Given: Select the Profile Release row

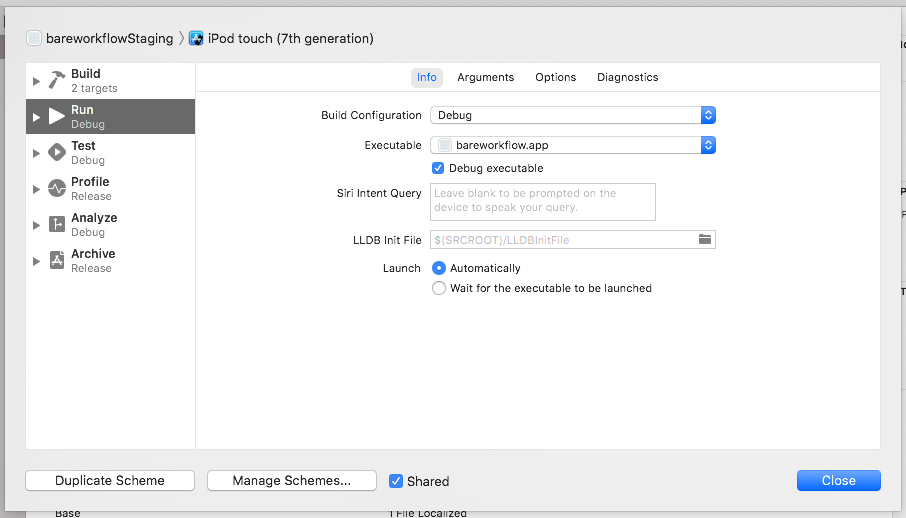Looking at the screenshot, I should tap(110, 188).
